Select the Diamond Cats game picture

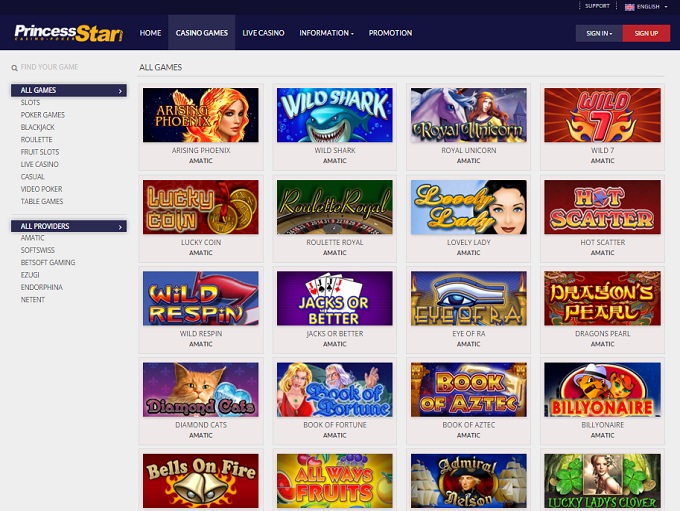tap(200, 390)
